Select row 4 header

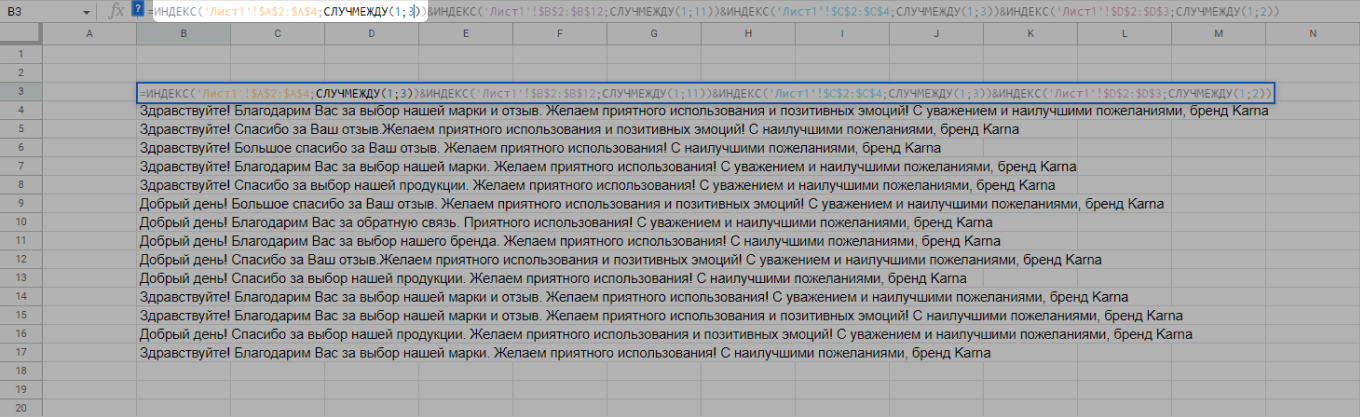coord(22,111)
